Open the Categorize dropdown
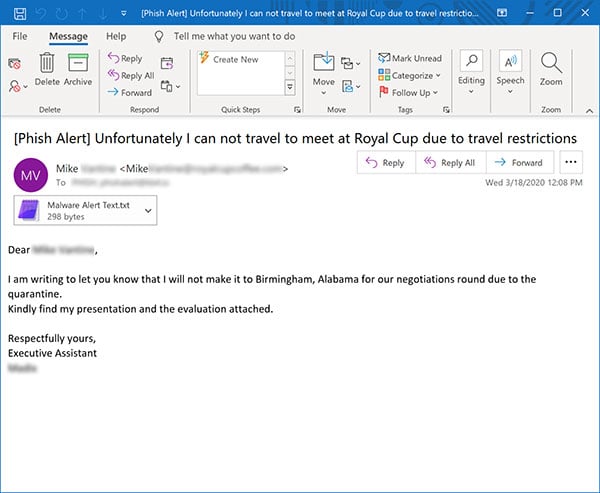The width and height of the screenshot is (600, 493). coord(409,75)
